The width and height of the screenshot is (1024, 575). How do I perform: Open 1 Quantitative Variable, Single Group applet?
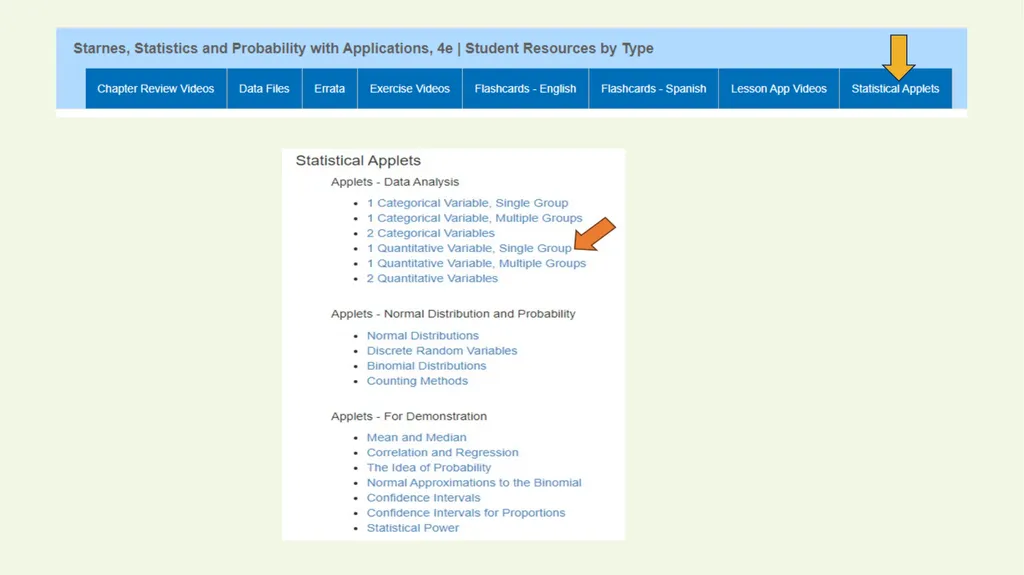pyautogui.click(x=469, y=248)
